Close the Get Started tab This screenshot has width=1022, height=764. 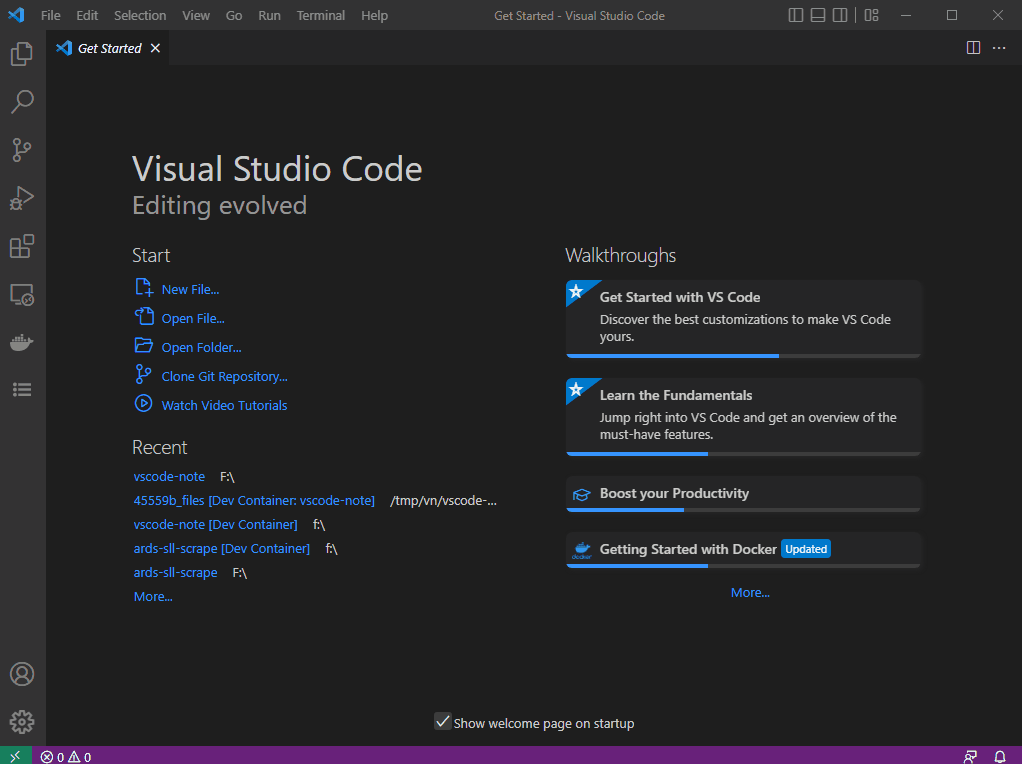tap(155, 48)
